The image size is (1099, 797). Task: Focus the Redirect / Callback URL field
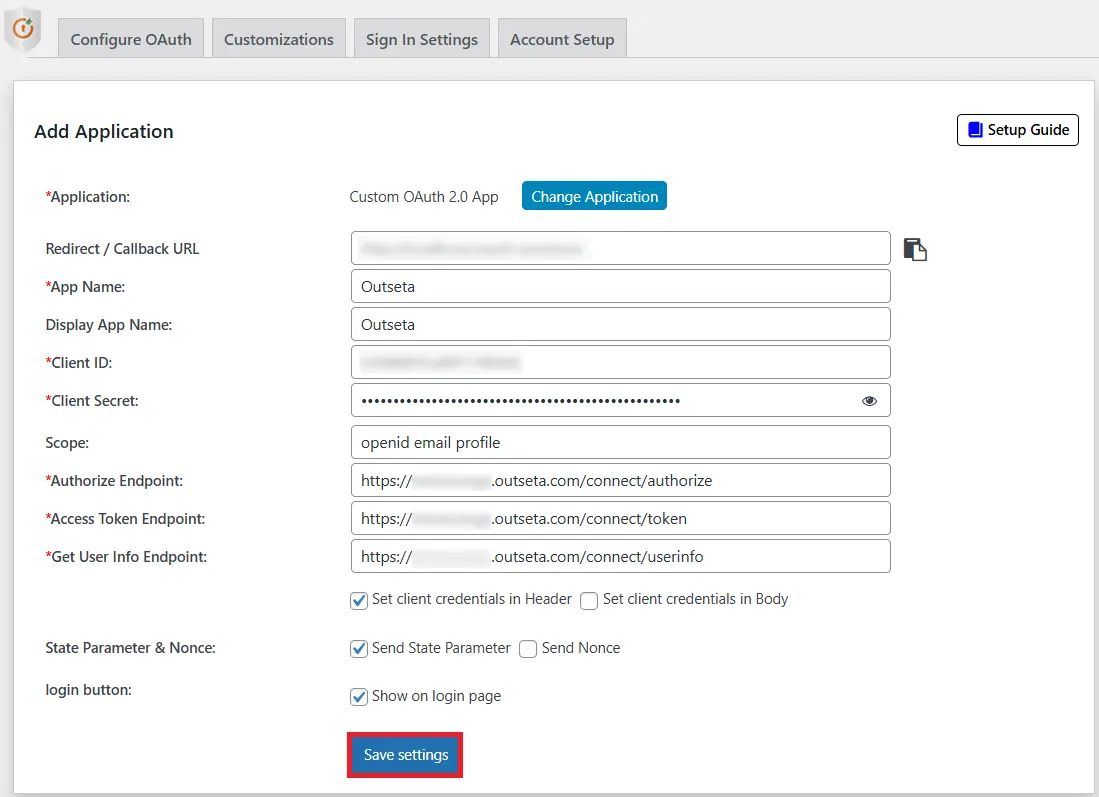pos(620,248)
